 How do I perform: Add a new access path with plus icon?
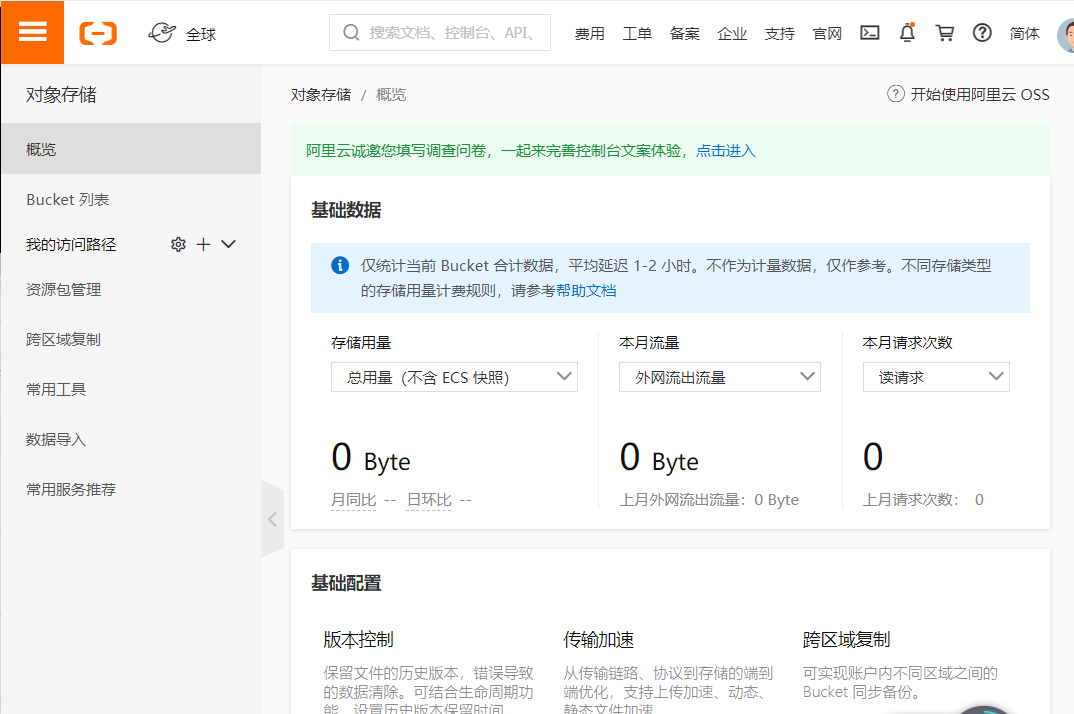pyautogui.click(x=203, y=245)
